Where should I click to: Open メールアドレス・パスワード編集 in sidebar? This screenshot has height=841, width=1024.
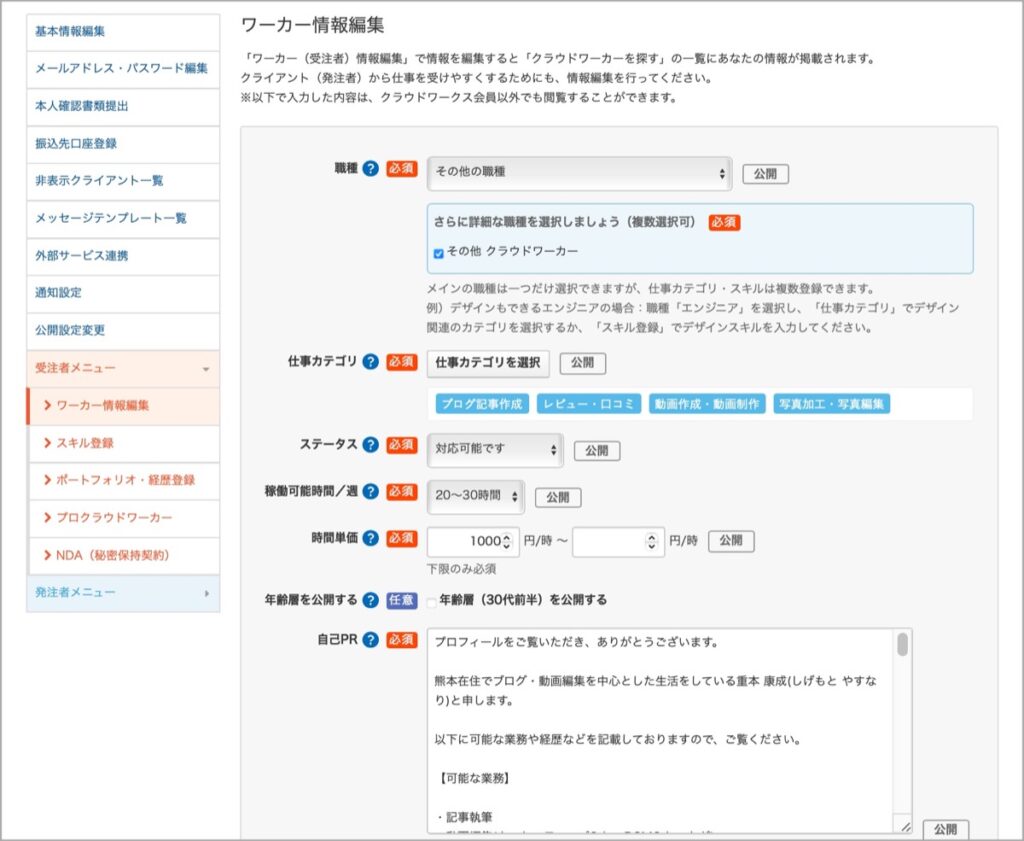pos(123,69)
